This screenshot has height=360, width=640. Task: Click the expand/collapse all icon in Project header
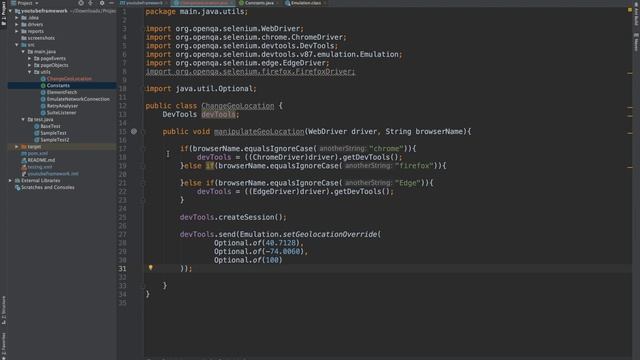click(x=90, y=3)
